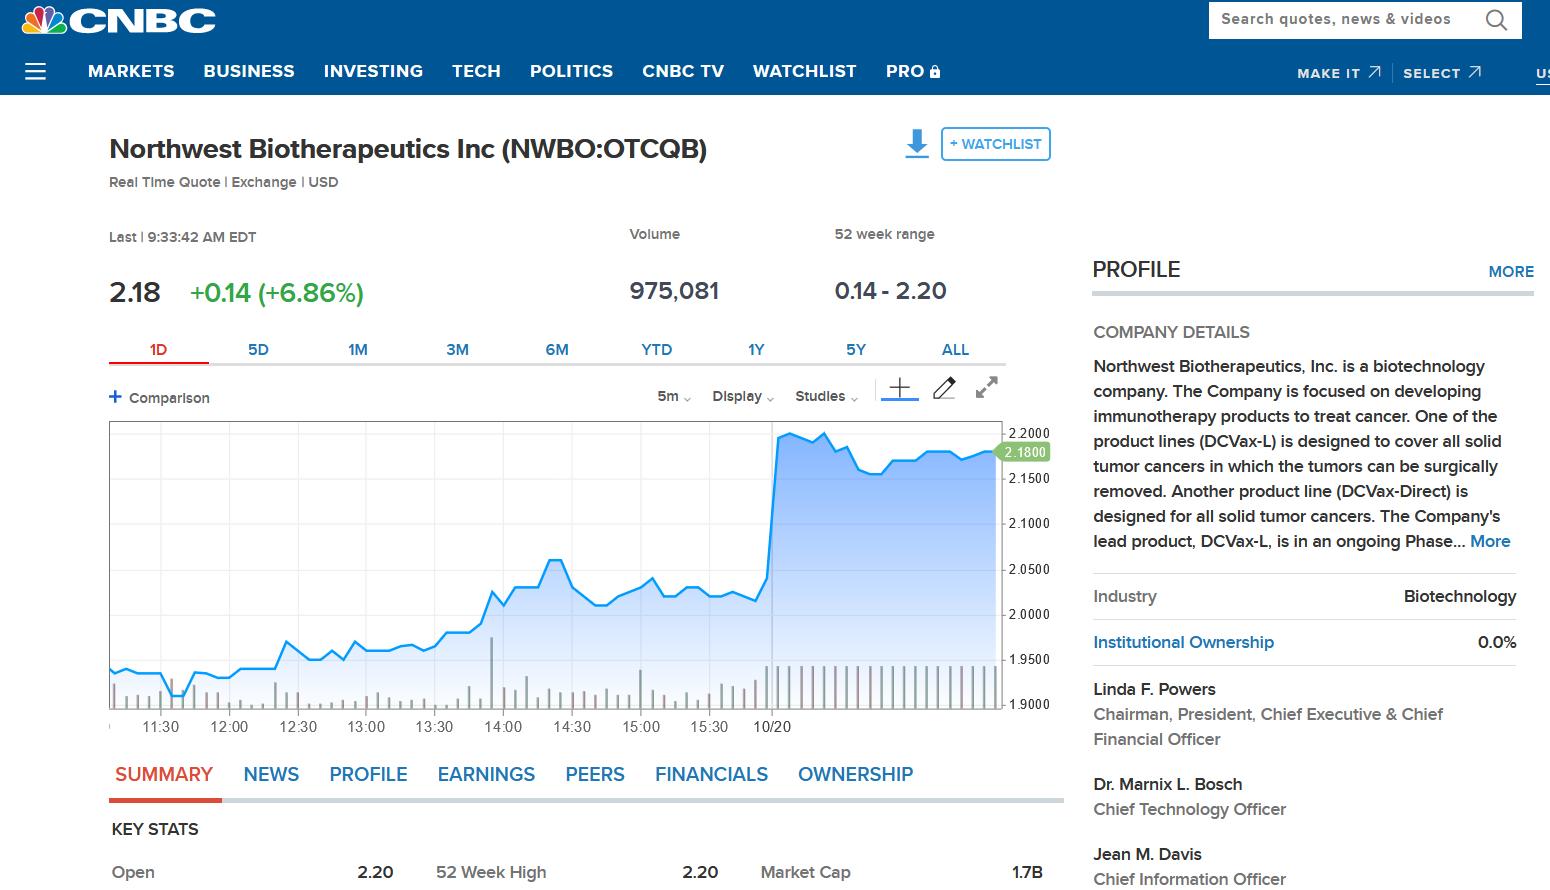Open the Display dropdown
Screen dimensions: 1550x890
coord(743,397)
